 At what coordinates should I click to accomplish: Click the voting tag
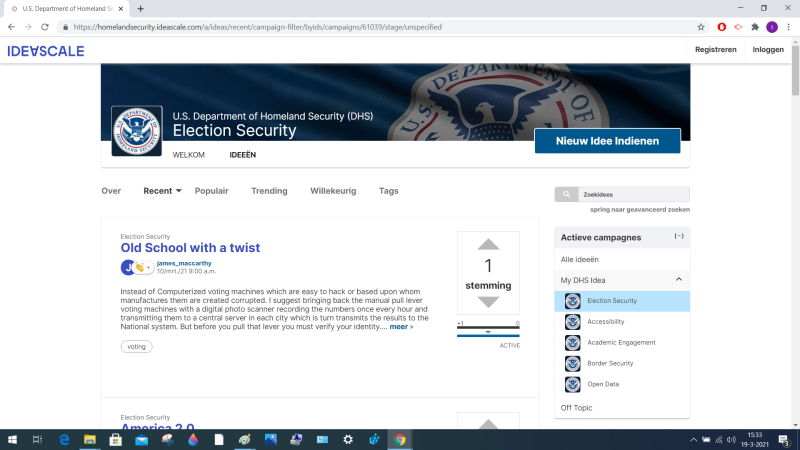tap(136, 346)
